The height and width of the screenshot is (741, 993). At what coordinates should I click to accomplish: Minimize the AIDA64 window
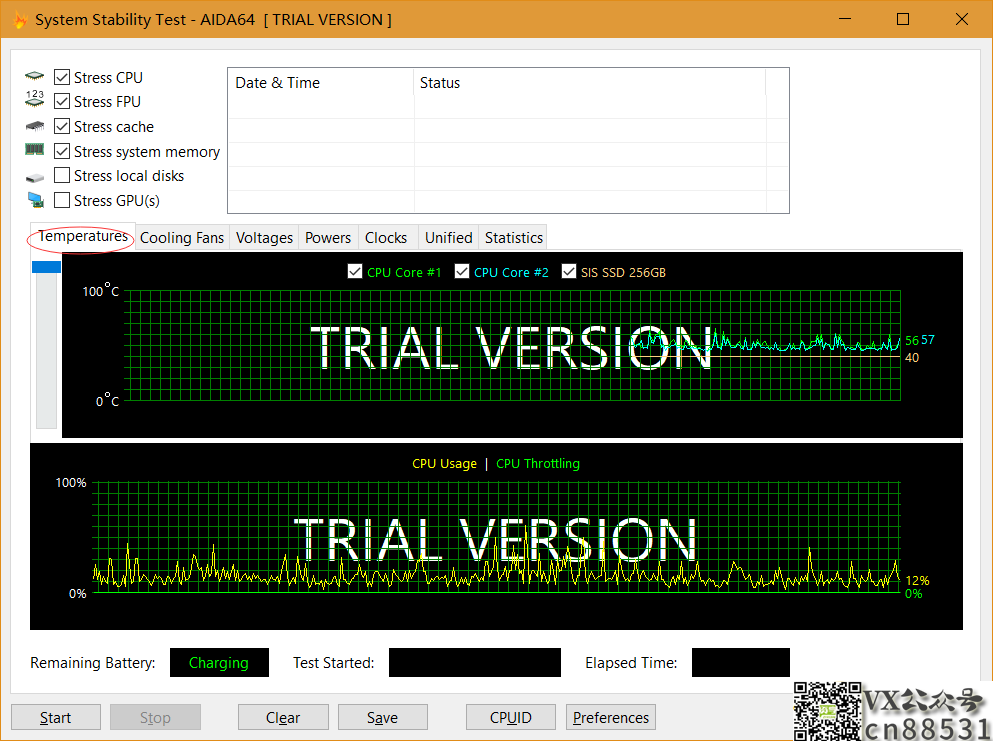point(845,19)
